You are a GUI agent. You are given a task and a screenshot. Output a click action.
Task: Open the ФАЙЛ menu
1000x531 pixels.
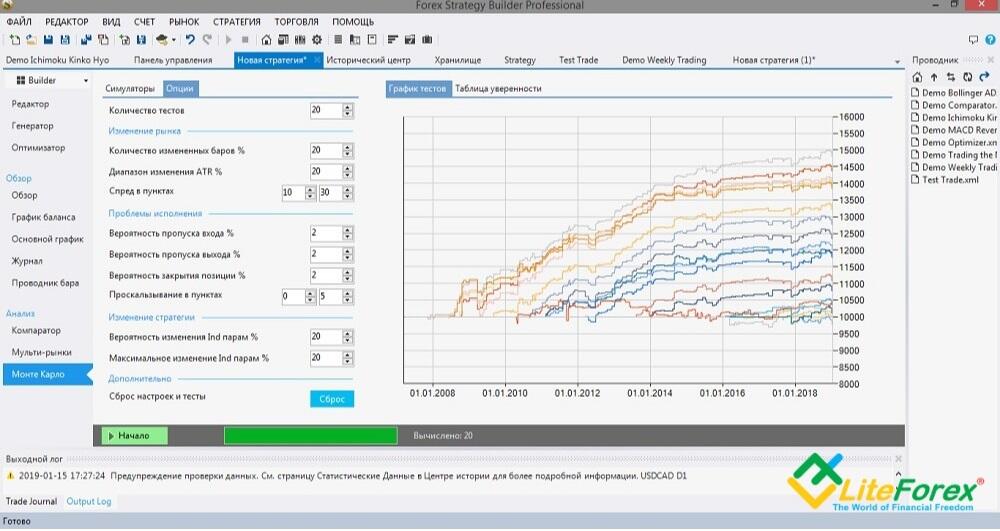(18, 22)
